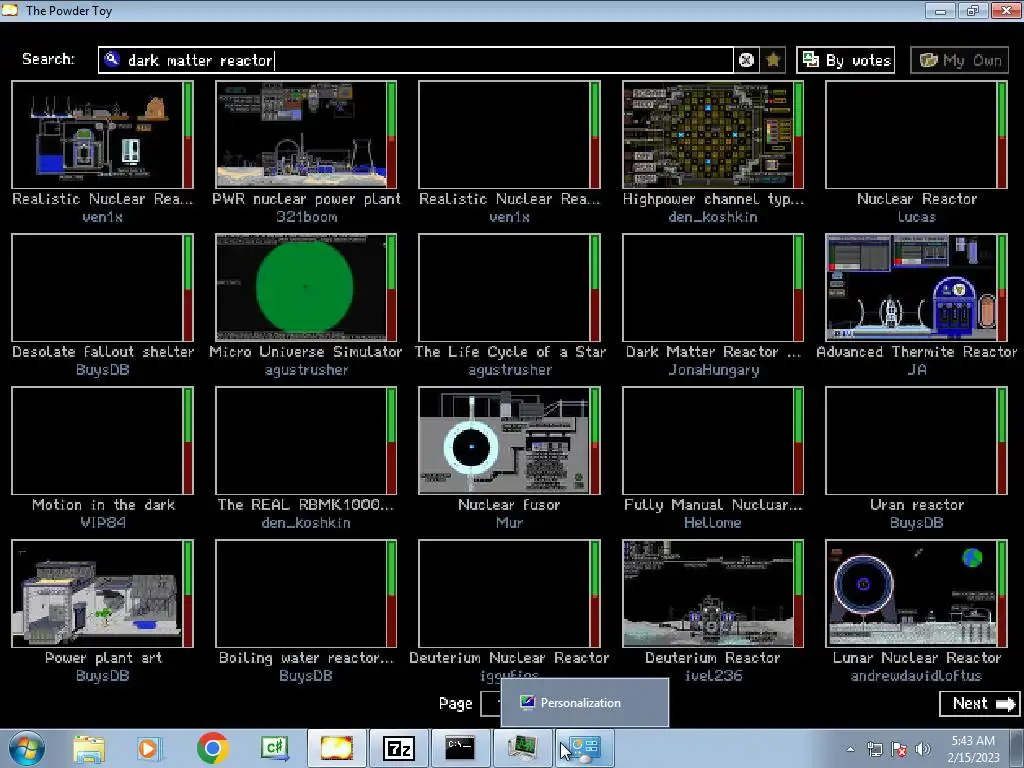Image resolution: width=1024 pixels, height=768 pixels.
Task: Click author JonaHungary under Dark Matter Reactor
Action: pos(713,370)
